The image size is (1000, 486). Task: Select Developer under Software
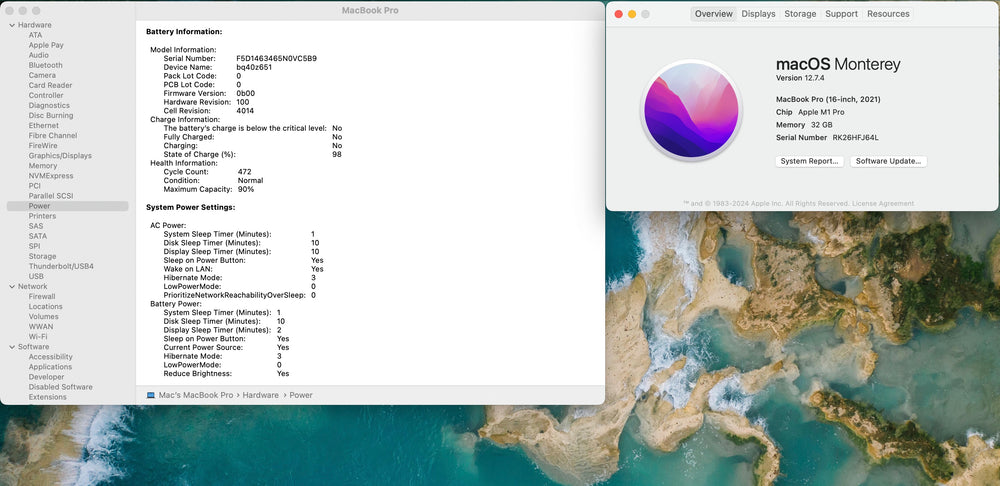[47, 377]
